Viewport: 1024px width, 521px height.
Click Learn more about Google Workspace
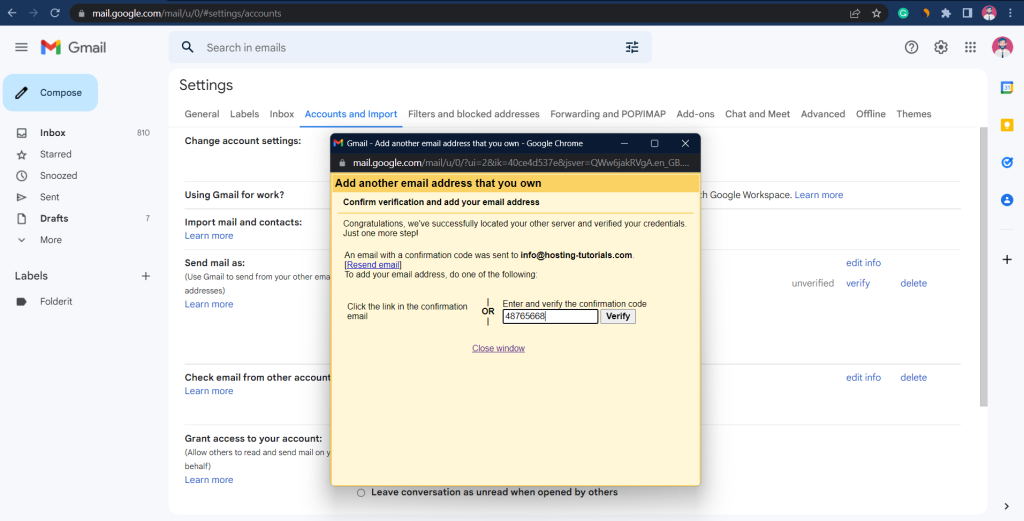[x=818, y=195]
